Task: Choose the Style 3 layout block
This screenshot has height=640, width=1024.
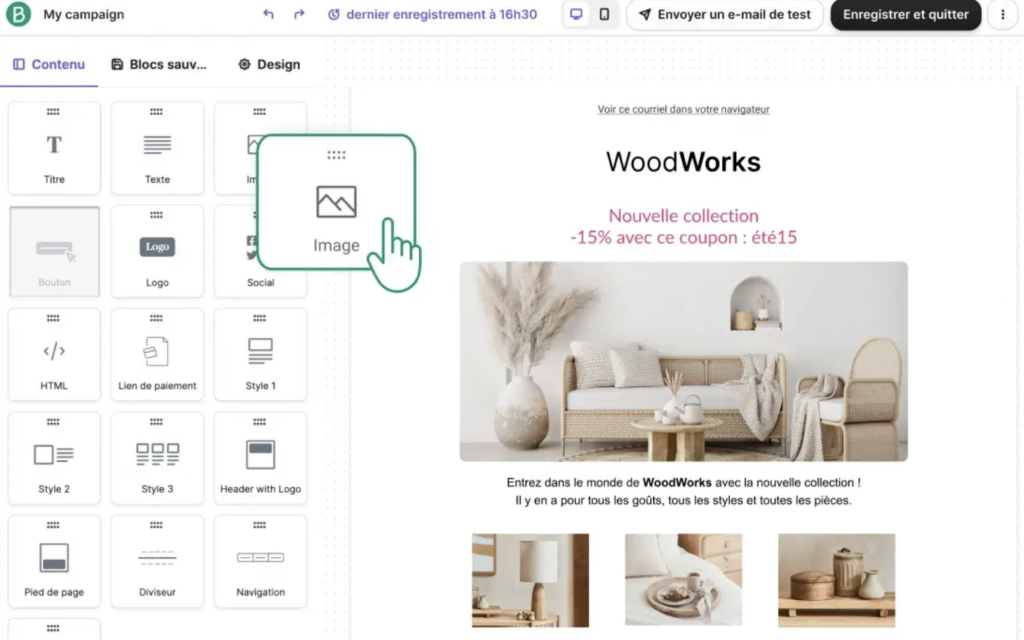Action: point(157,458)
